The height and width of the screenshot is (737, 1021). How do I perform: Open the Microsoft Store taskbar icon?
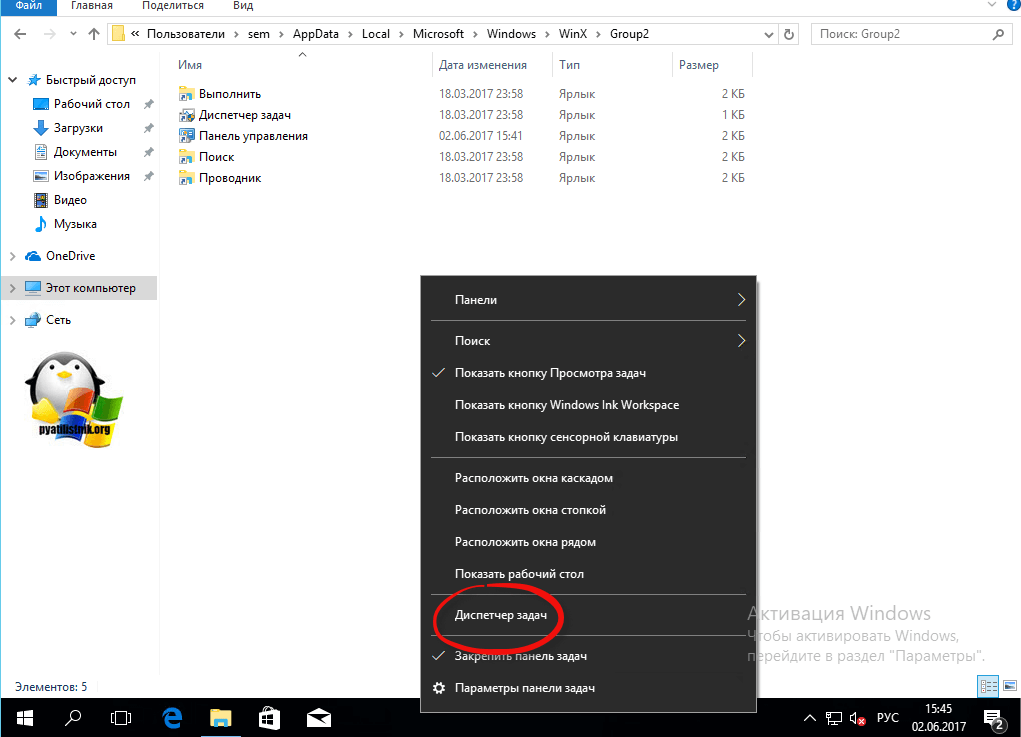[x=269, y=717]
